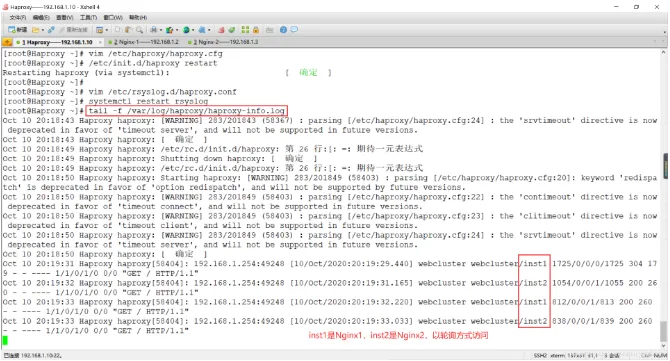Click the speech bubble feedback icon
Image resolution: width=670 pixels, height=361 pixels.
click(x=294, y=29)
